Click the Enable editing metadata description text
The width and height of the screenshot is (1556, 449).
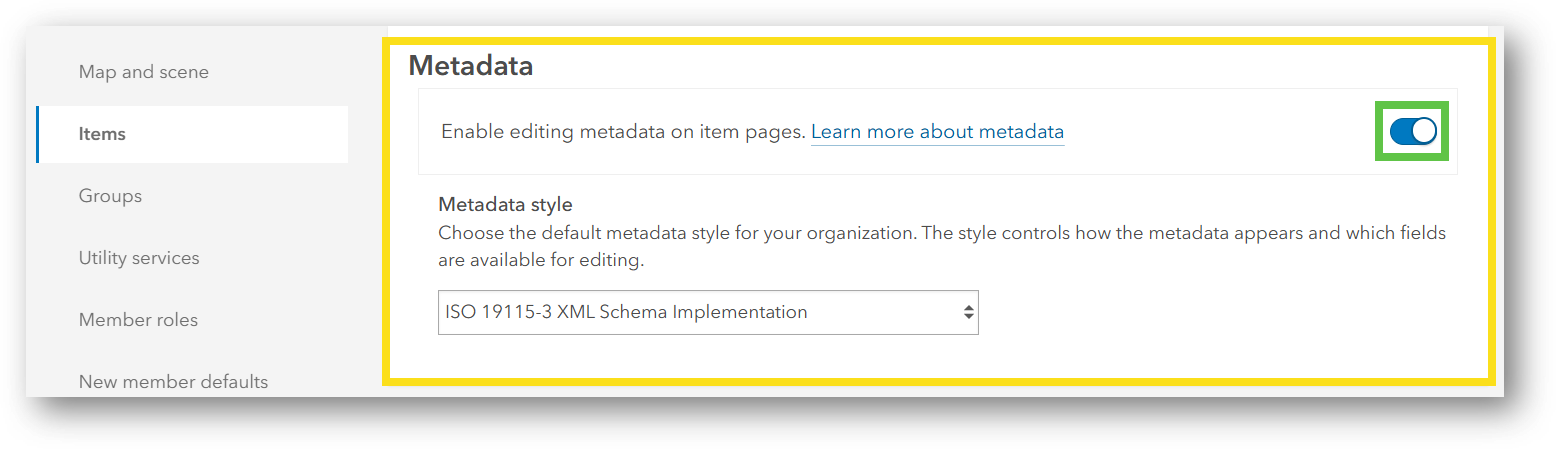(x=623, y=132)
